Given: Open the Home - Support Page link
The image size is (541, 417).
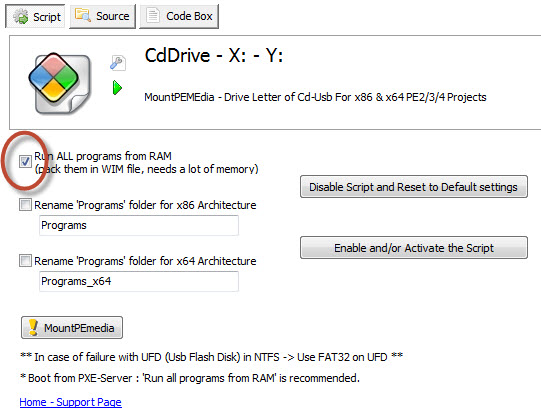Looking at the screenshot, I should pyautogui.click(x=70, y=402).
